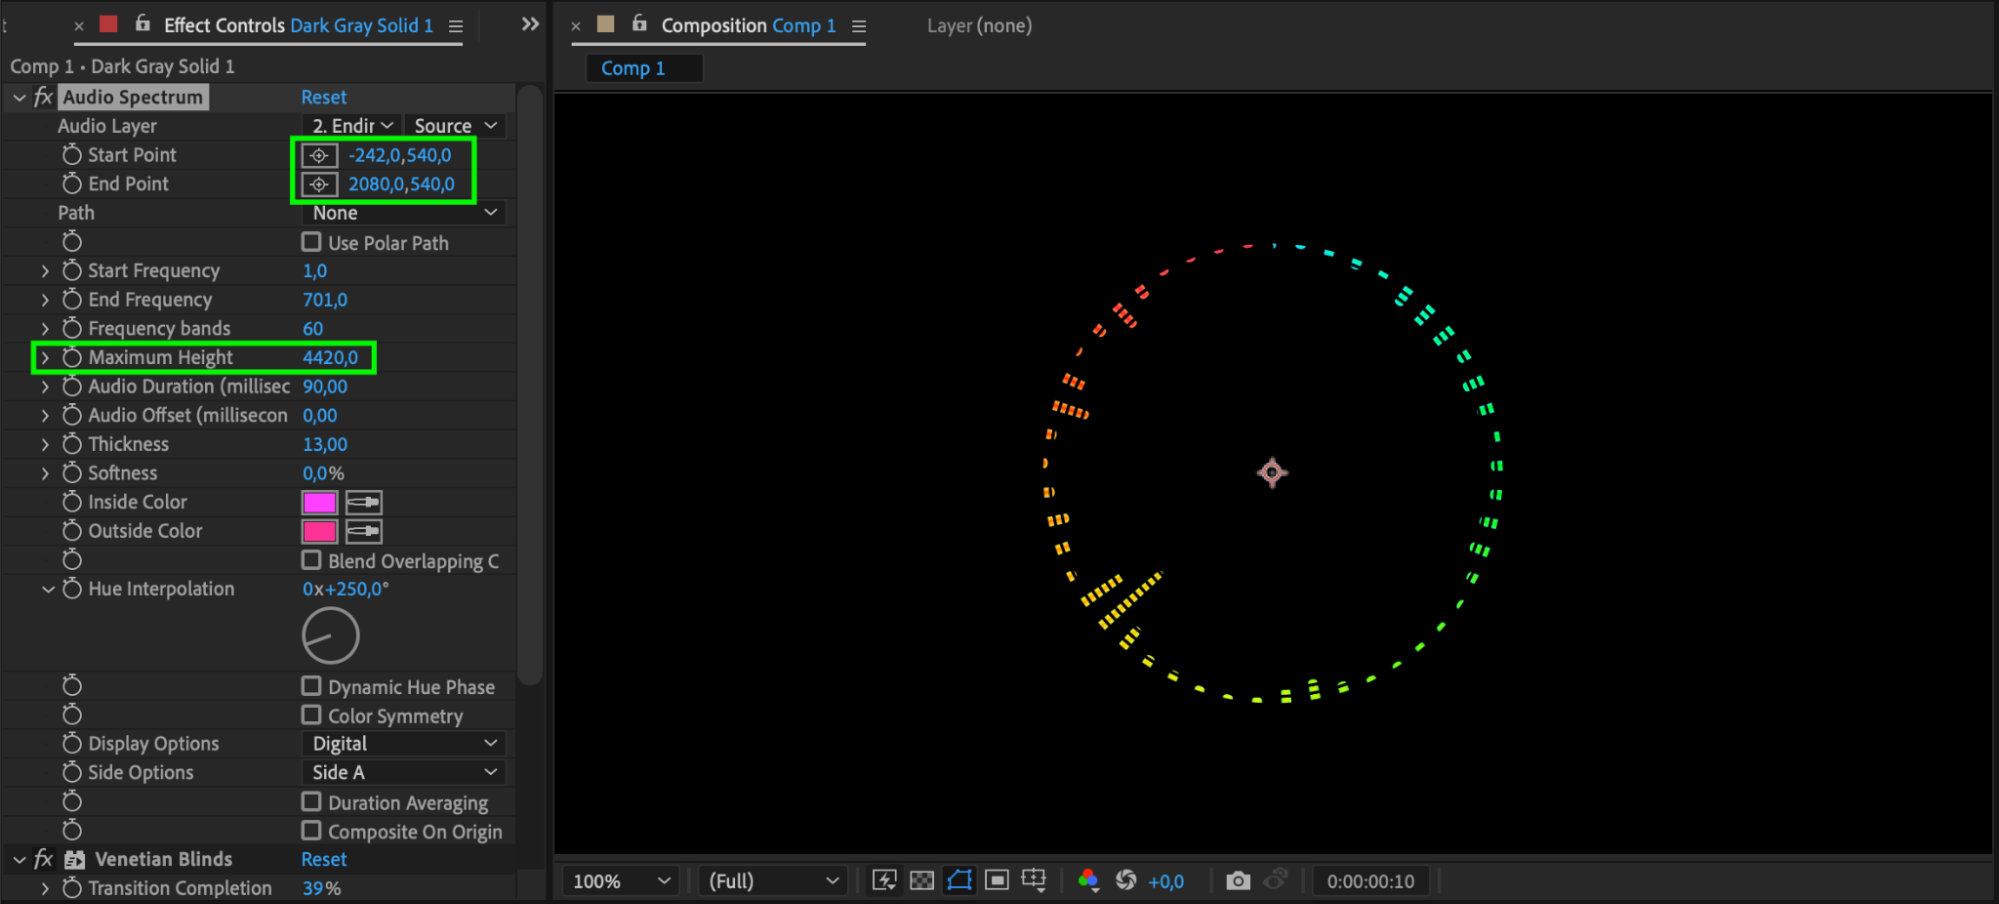Check the Composite On Origin option
This screenshot has height=904, width=1999.
tap(312, 831)
